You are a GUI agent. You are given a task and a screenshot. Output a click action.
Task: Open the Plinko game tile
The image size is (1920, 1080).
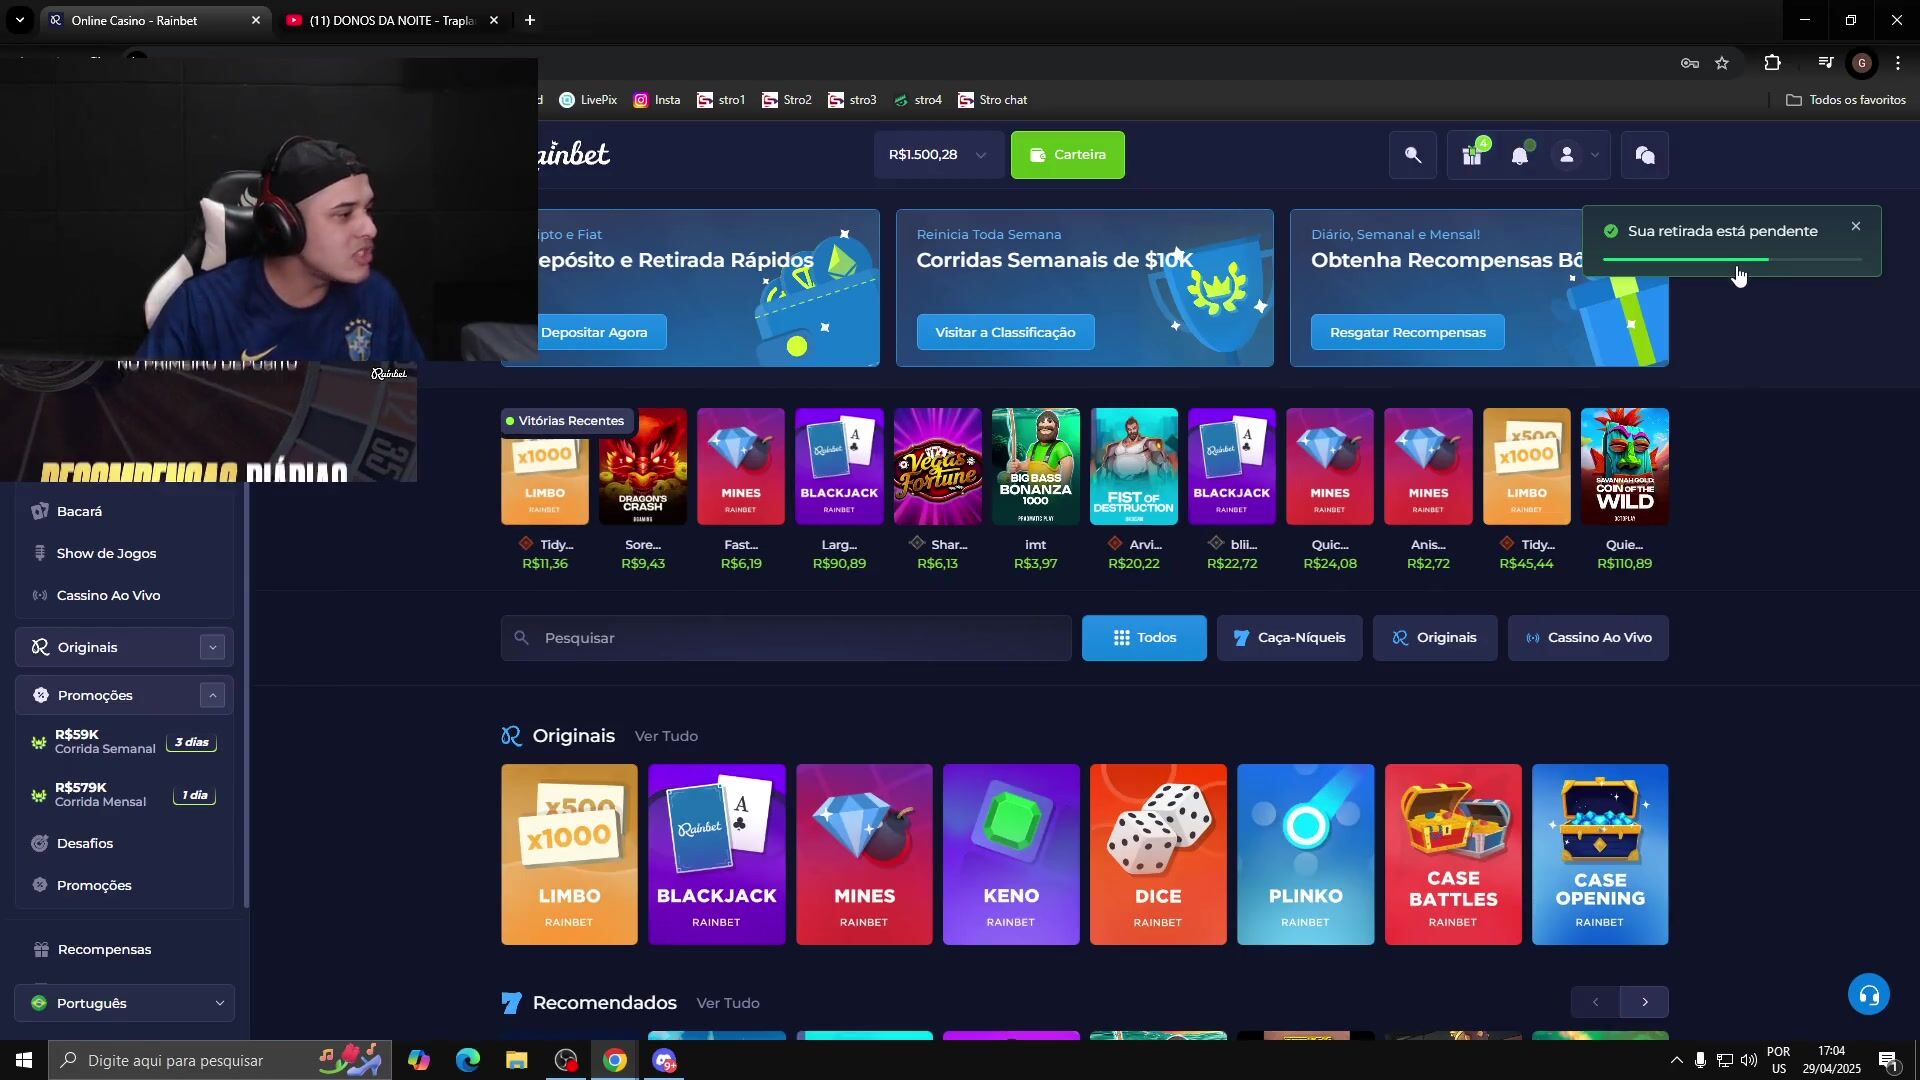1306,855
